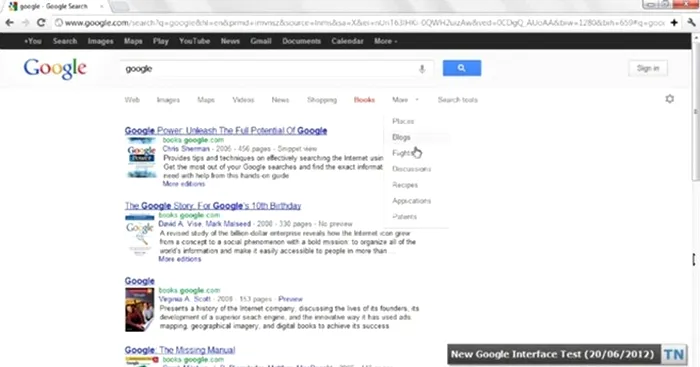
Task: Open +You in the black bar
Action: (x=33, y=41)
